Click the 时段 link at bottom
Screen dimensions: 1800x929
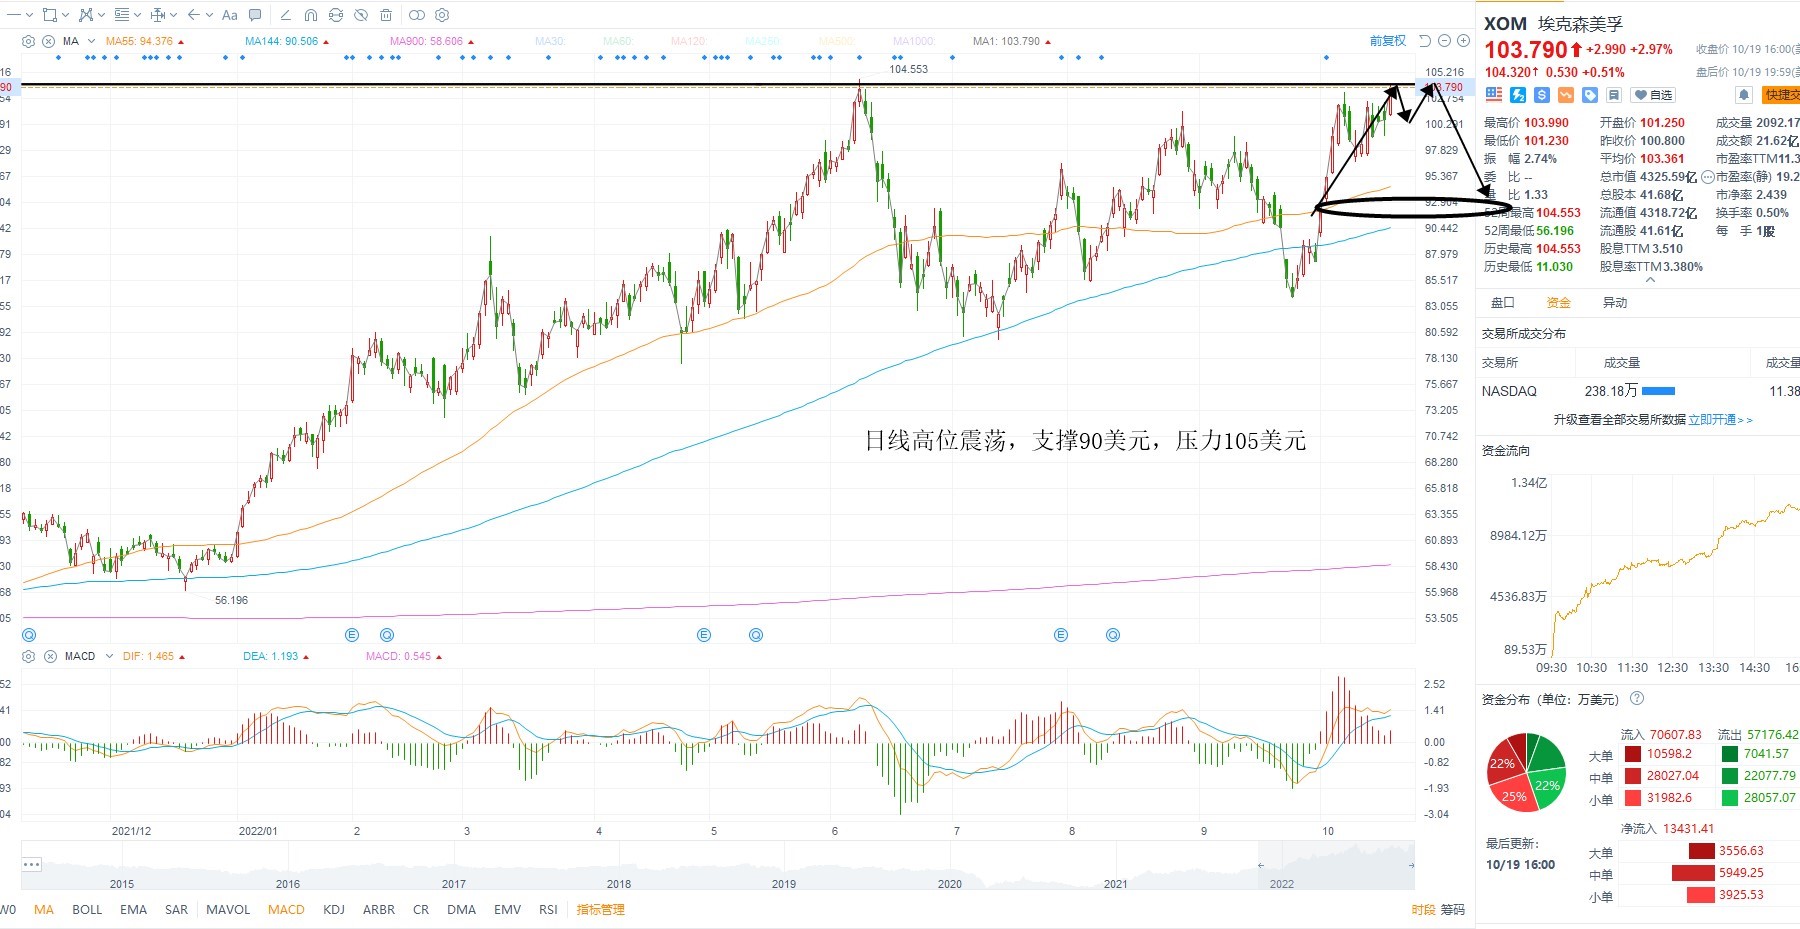pos(1423,909)
